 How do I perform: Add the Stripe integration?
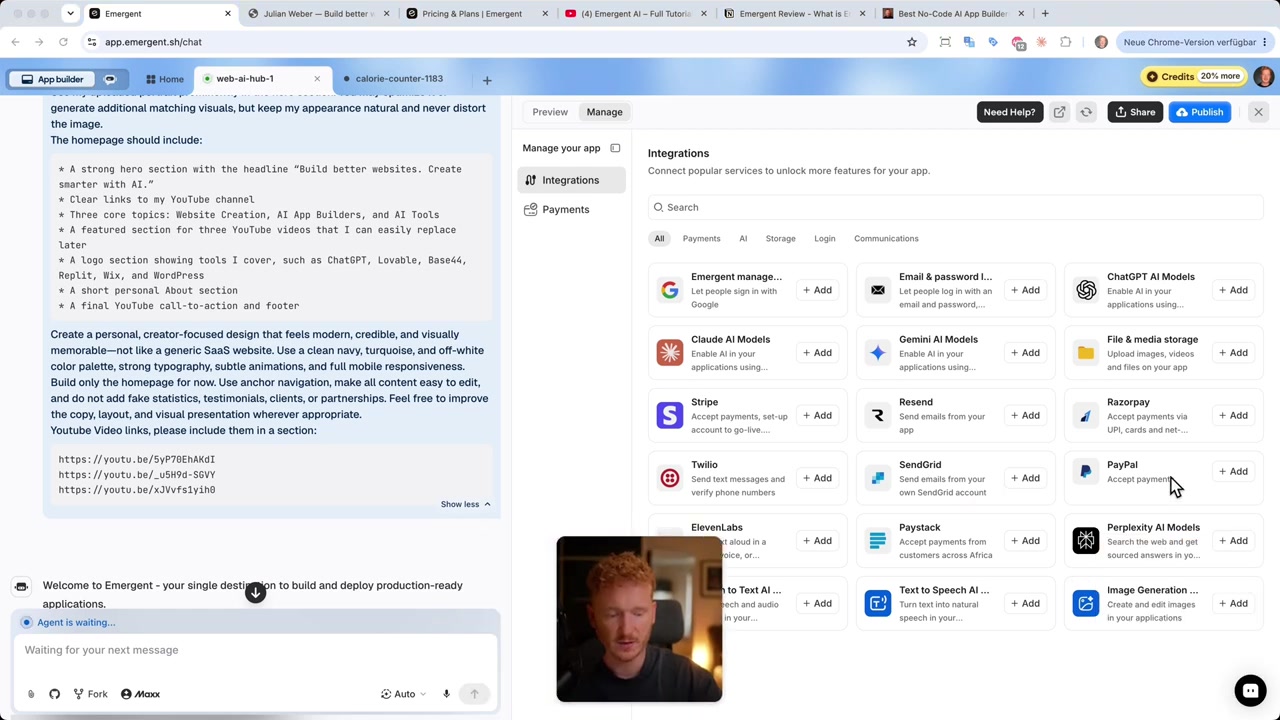tap(816, 416)
